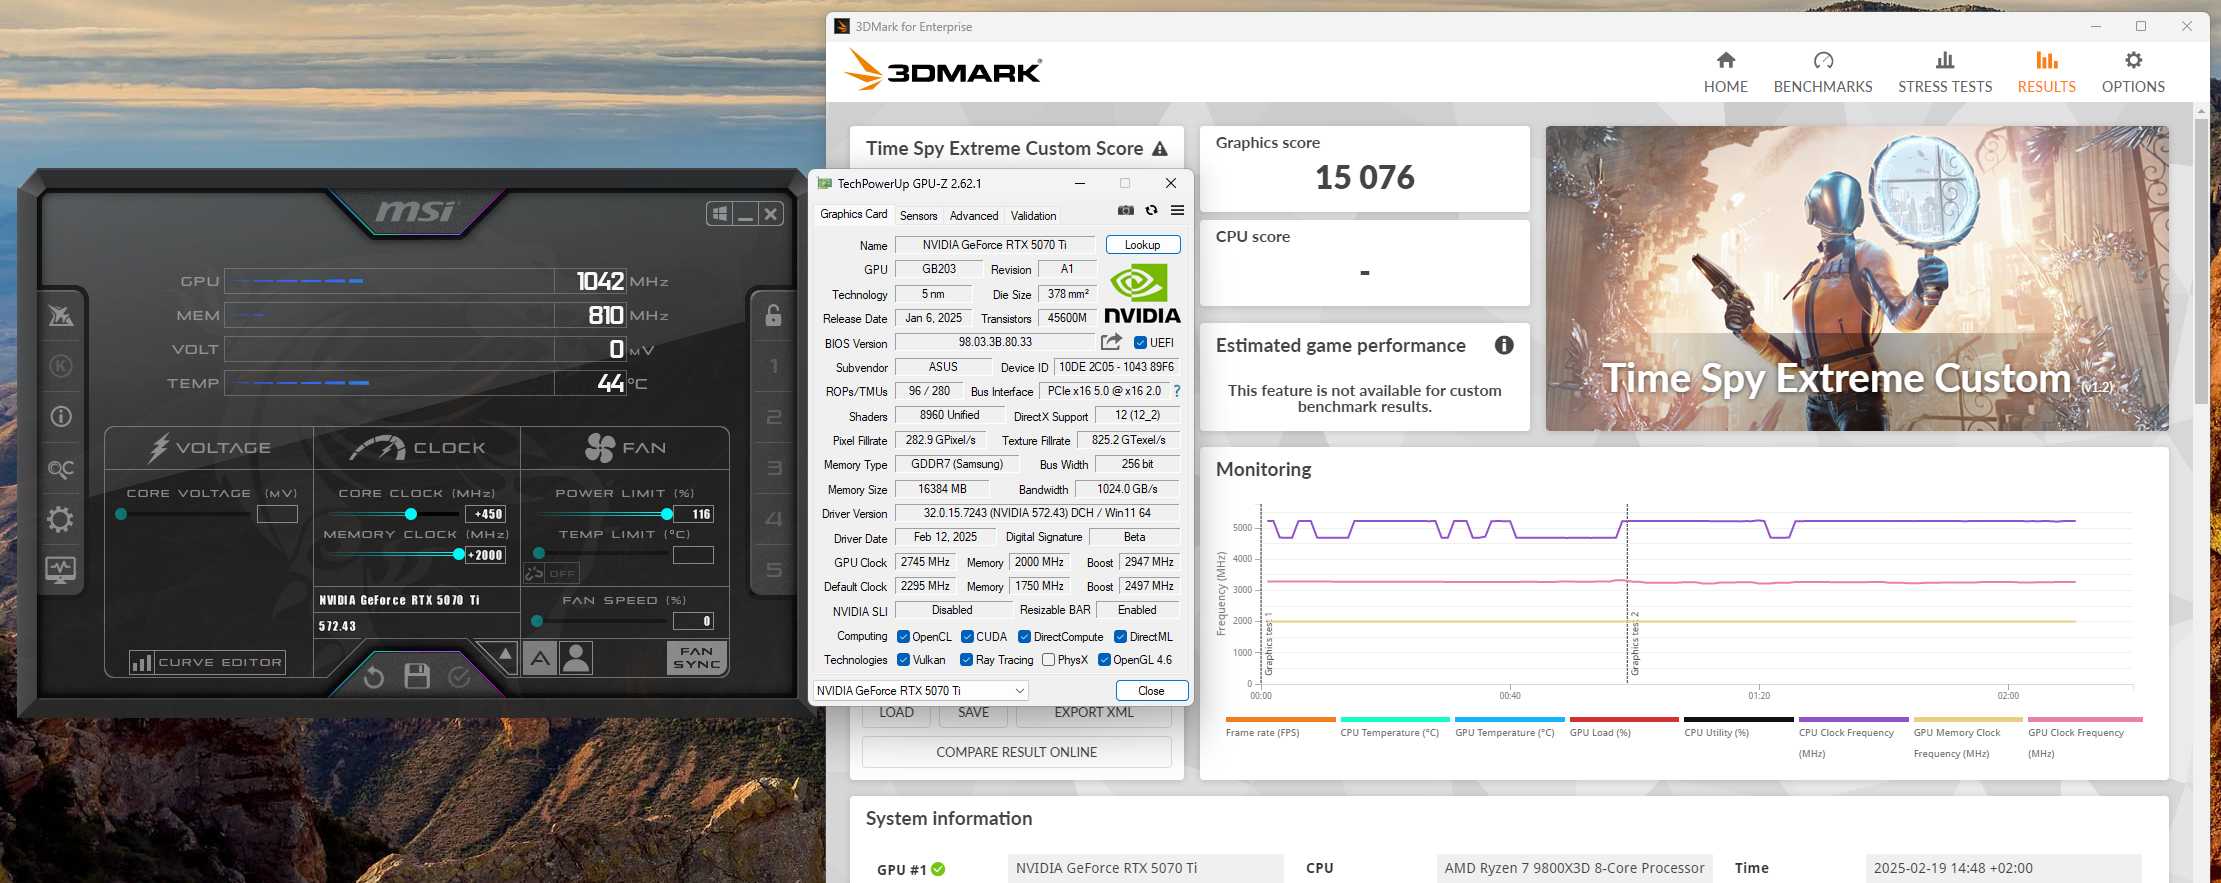Click the Export XML button
The height and width of the screenshot is (883, 2221).
pos(1094,713)
